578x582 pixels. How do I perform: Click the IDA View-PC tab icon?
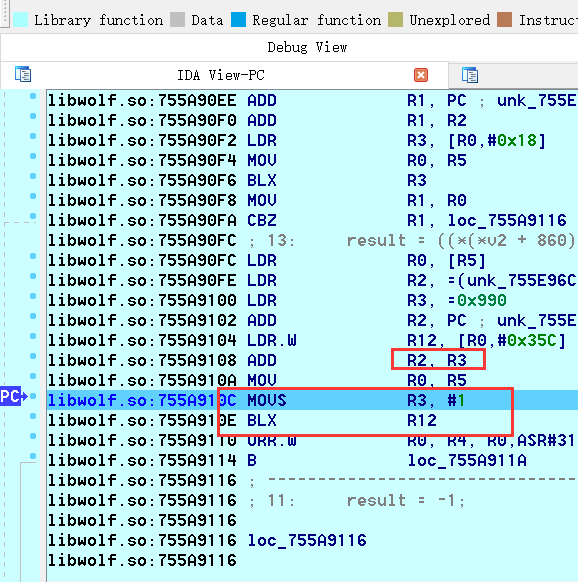(x=23, y=74)
